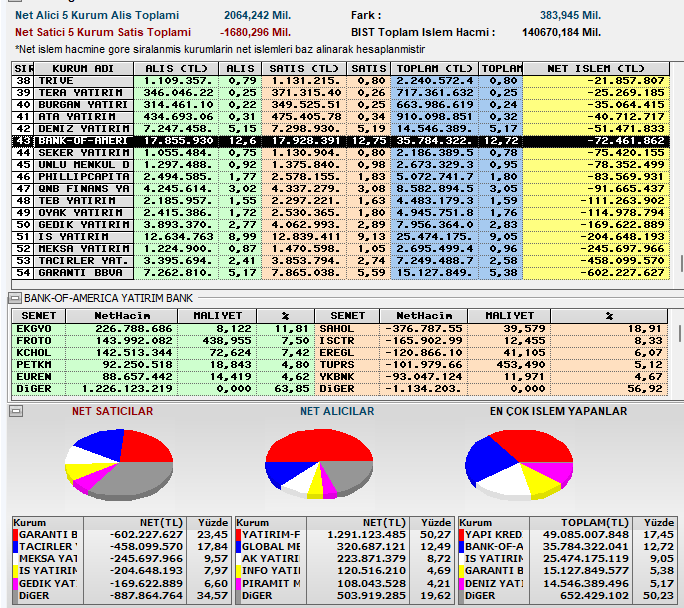Click the TUPRS stock row
Viewport: 684px width, 608px height.
491,365
